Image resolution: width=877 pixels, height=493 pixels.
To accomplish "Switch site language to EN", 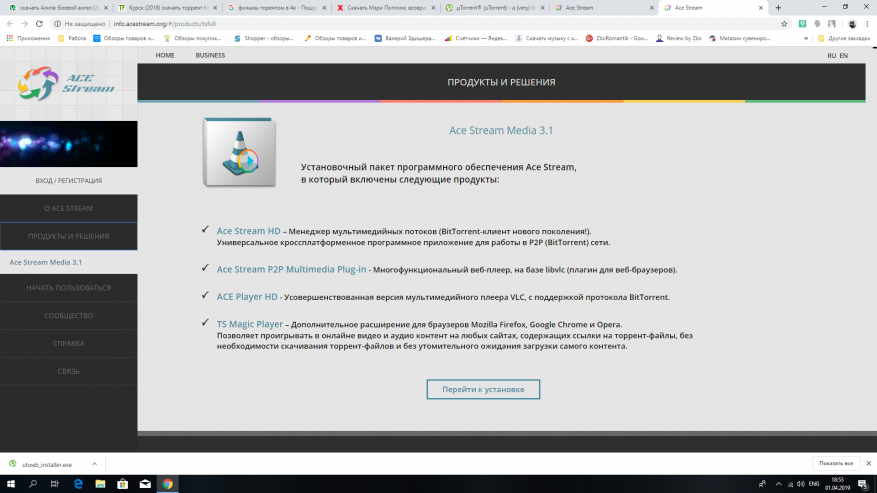I will (843, 55).
